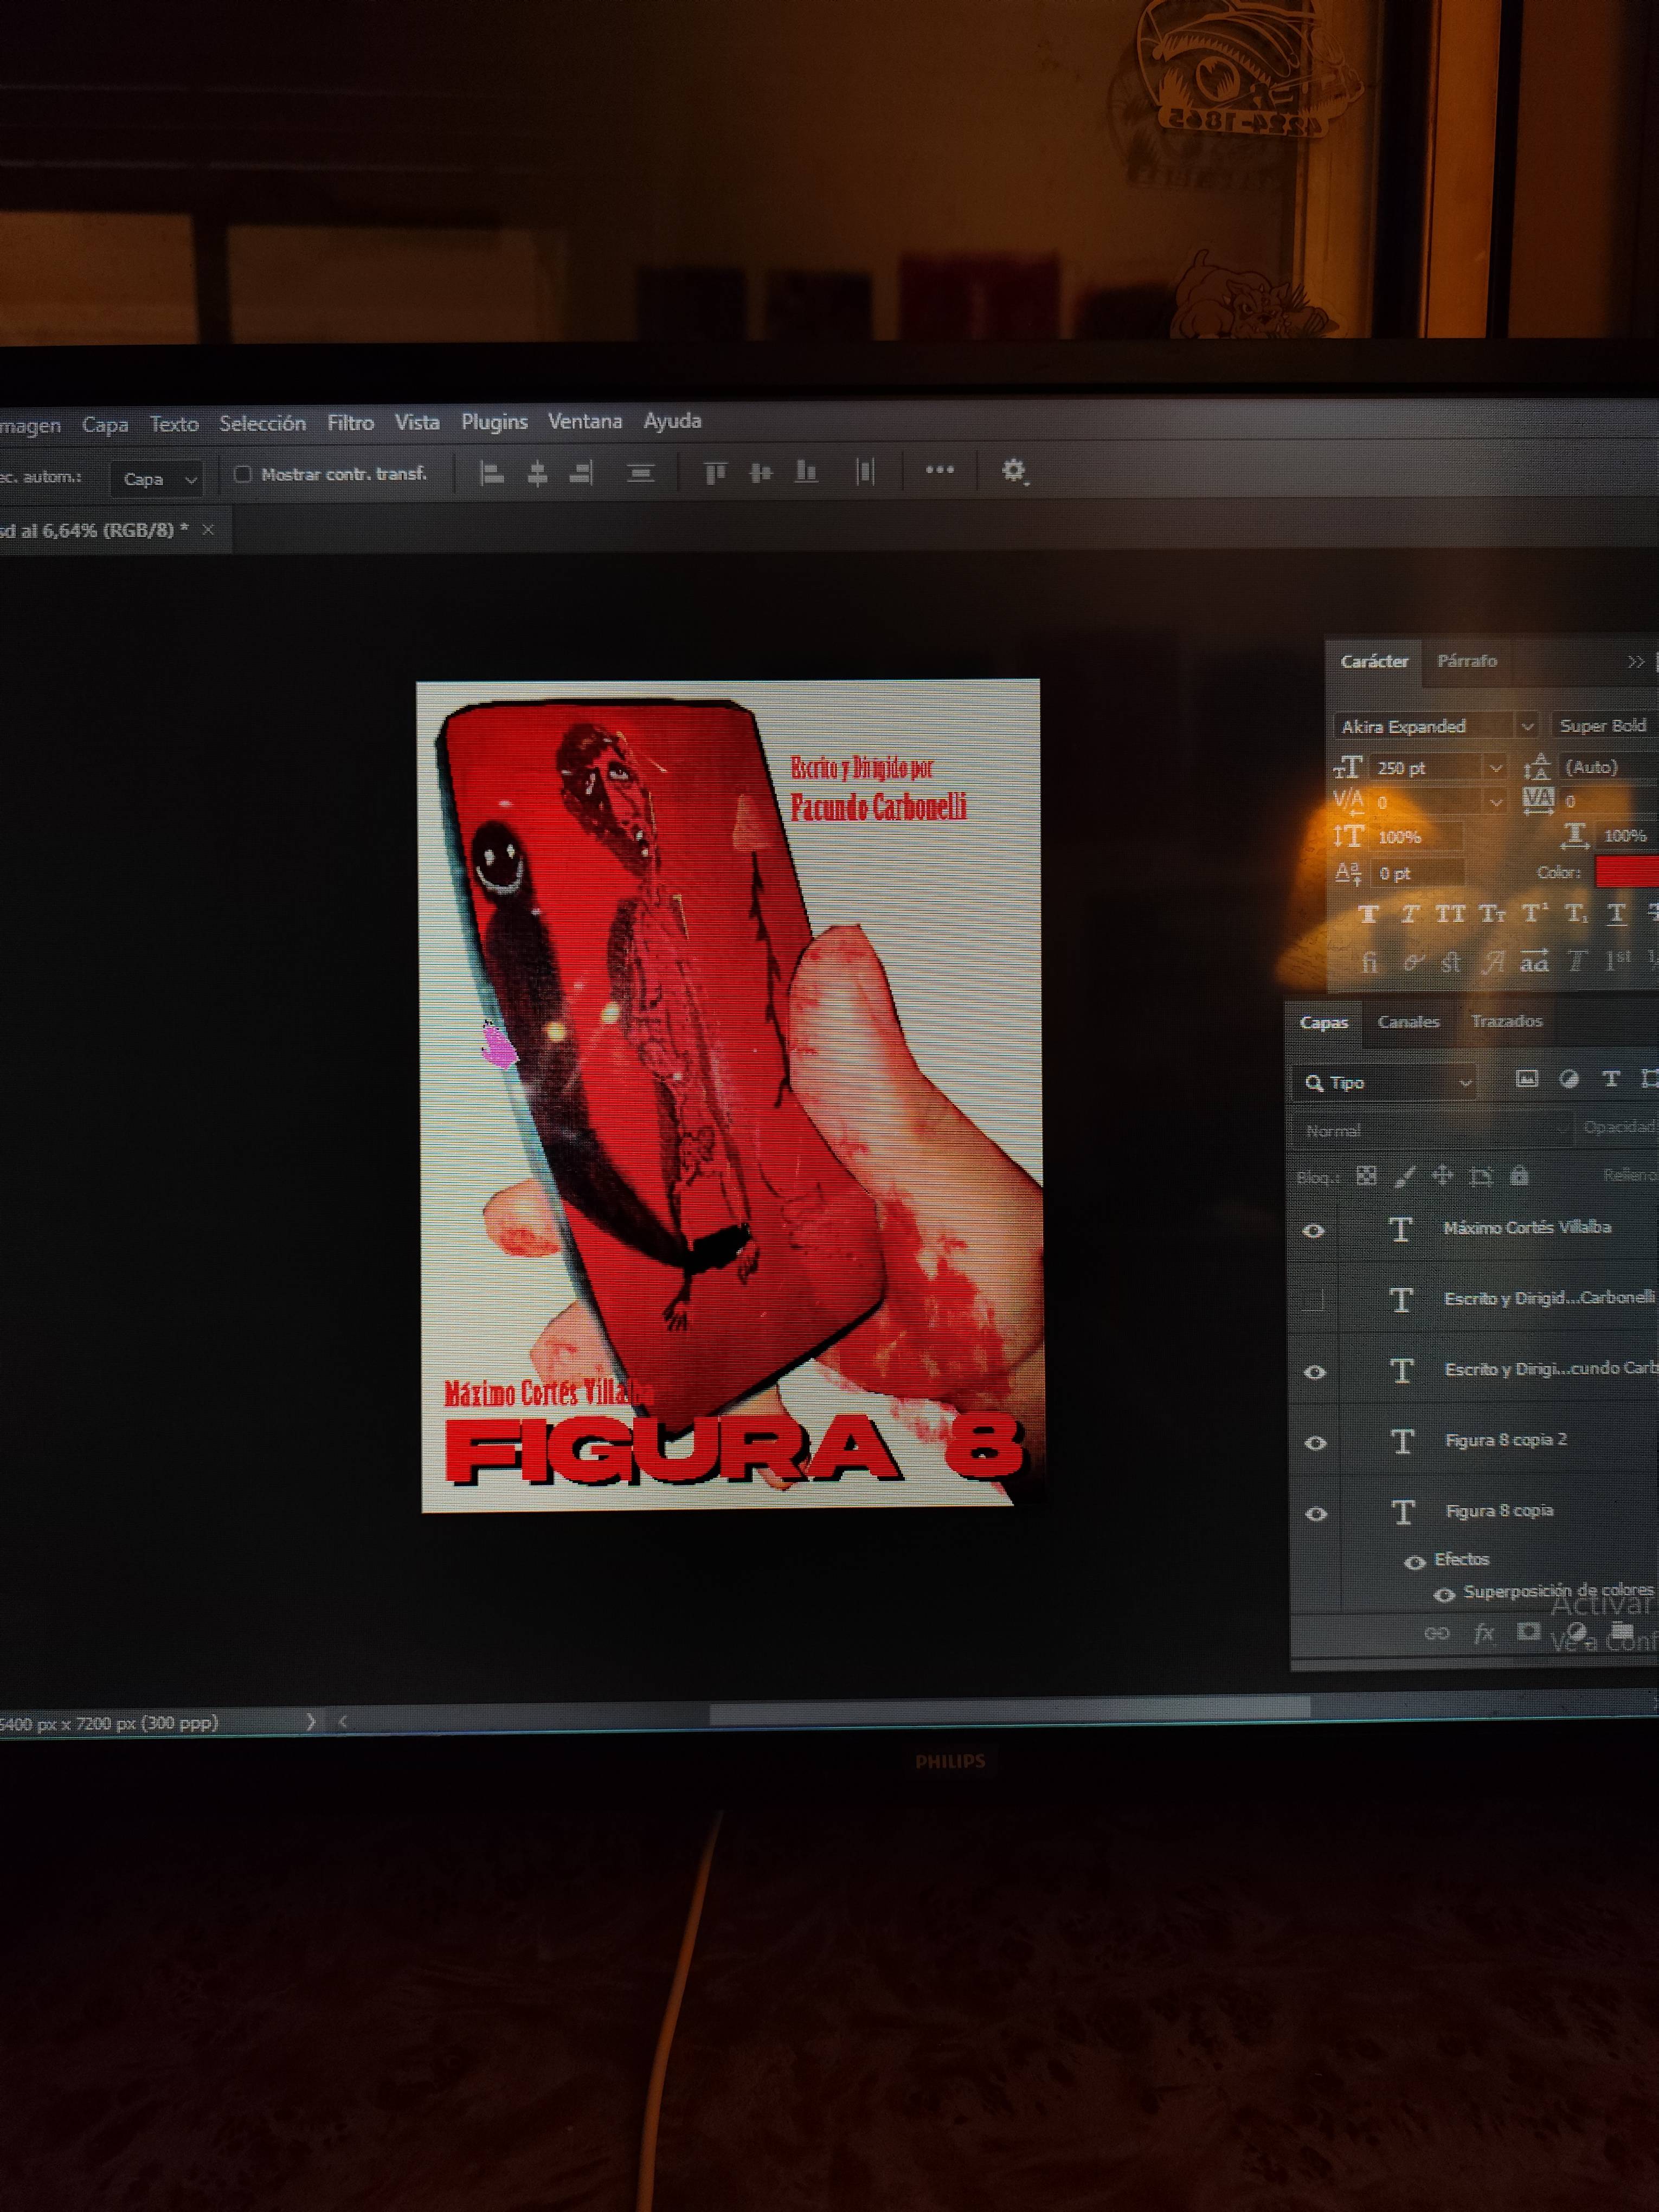1659x2212 pixels.
Task: Align right edges in options bar
Action: coord(581,473)
